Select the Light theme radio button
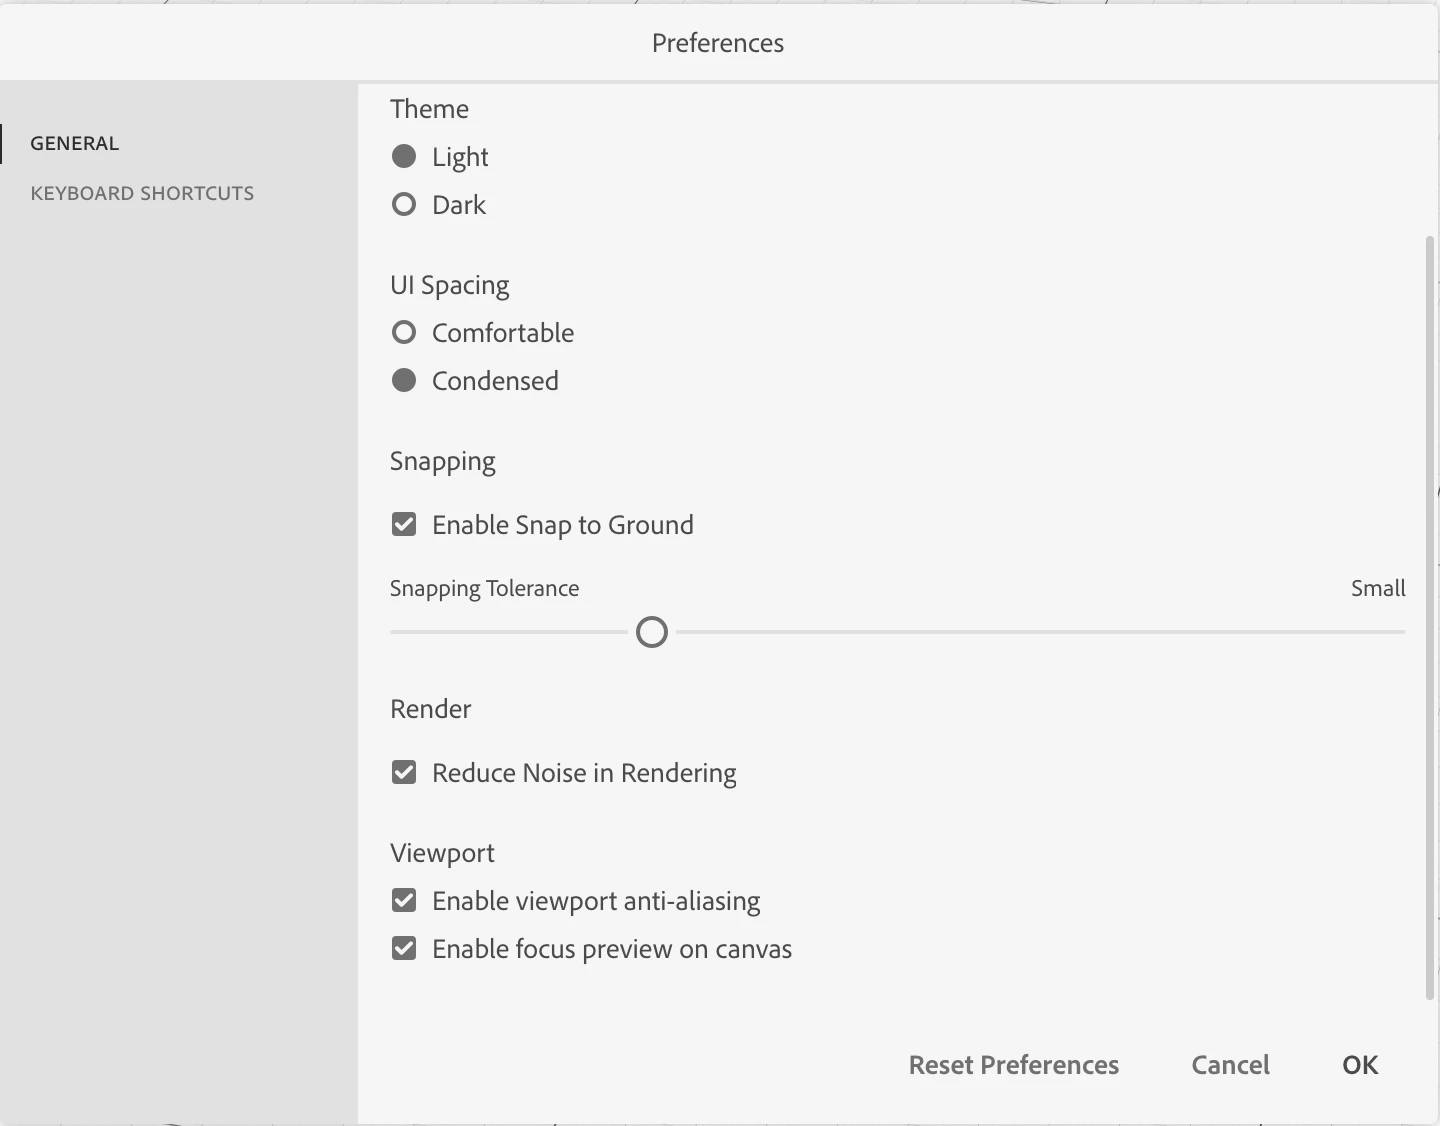This screenshot has width=1440, height=1126. click(x=404, y=157)
